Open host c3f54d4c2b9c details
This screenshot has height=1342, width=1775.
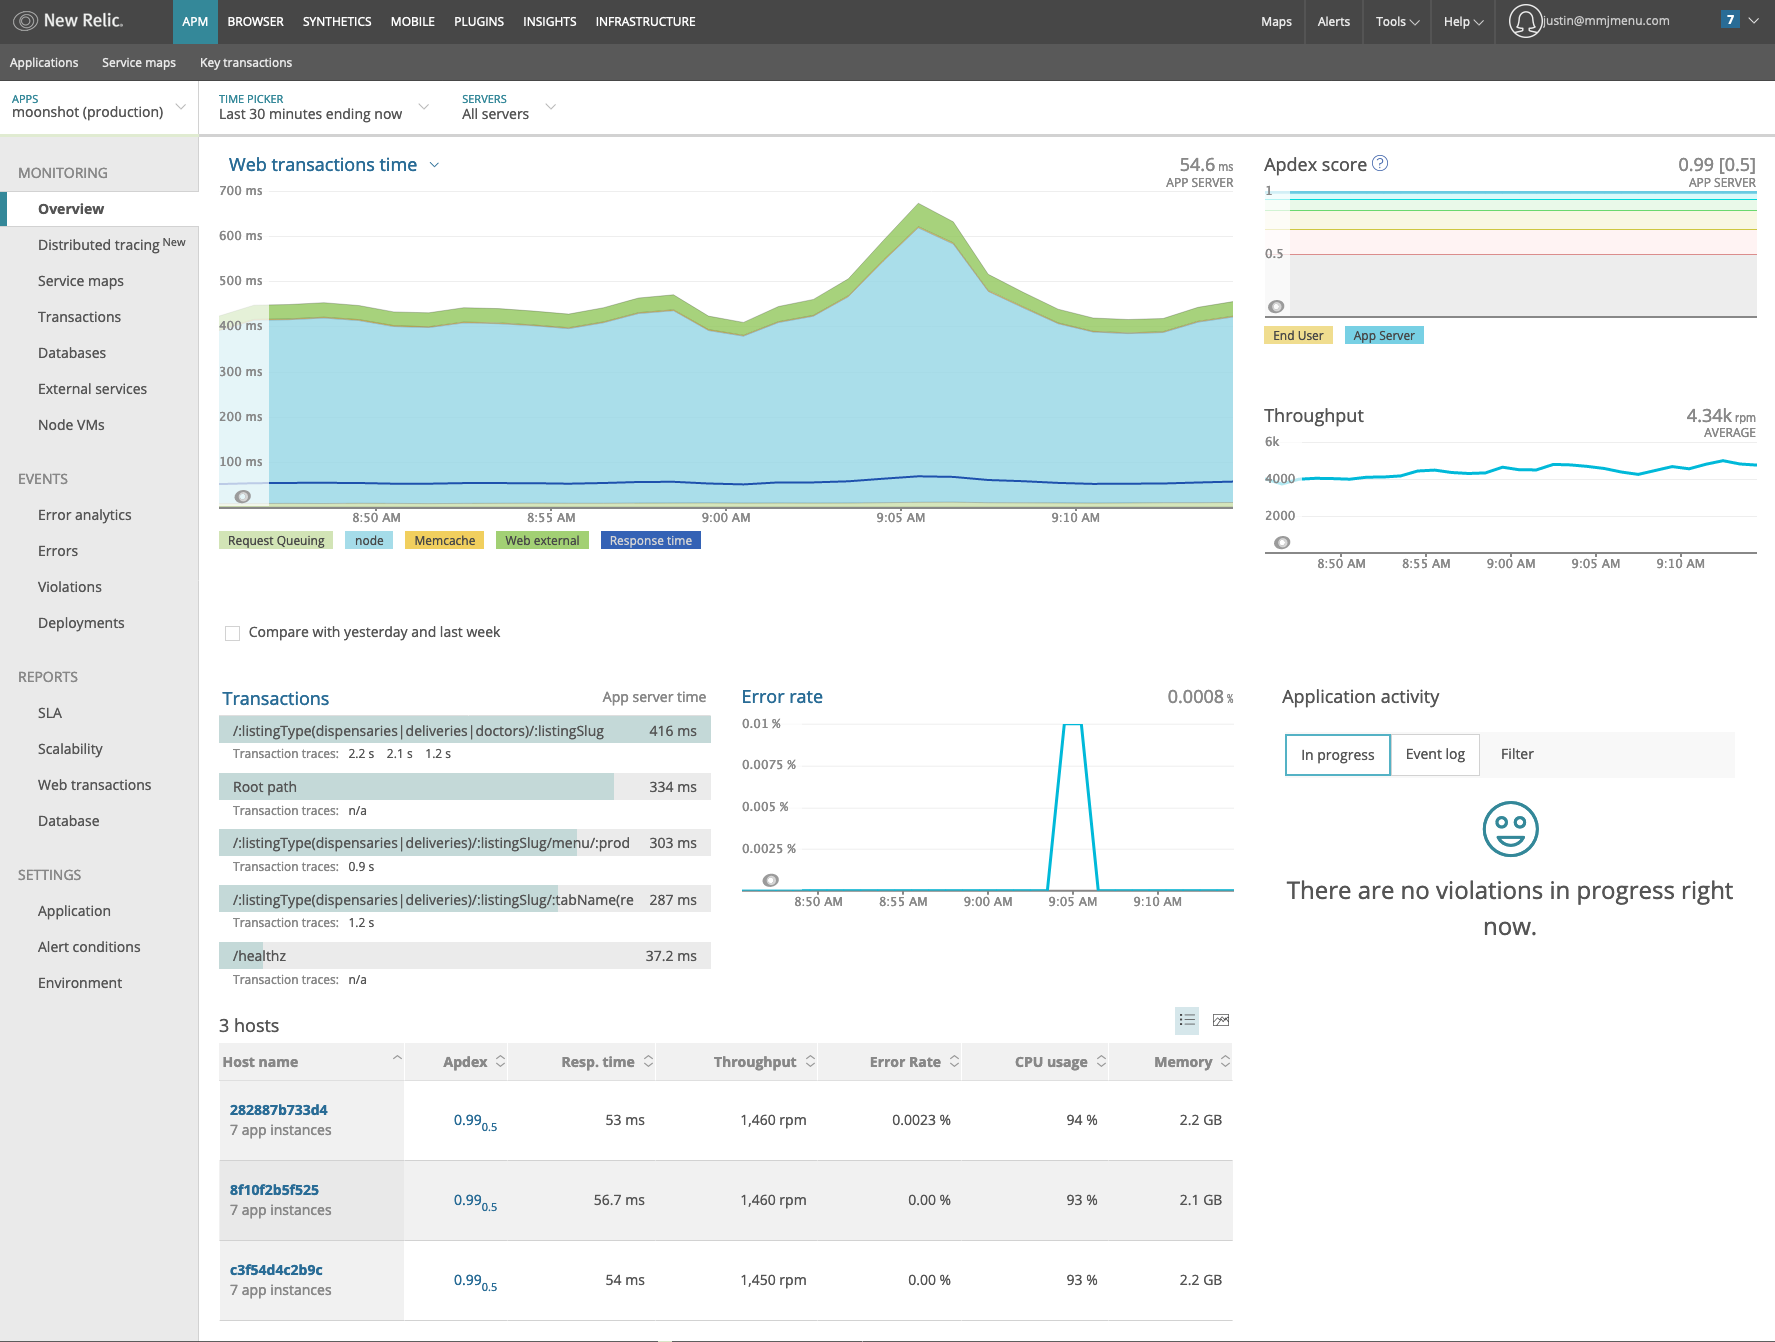pos(276,1270)
